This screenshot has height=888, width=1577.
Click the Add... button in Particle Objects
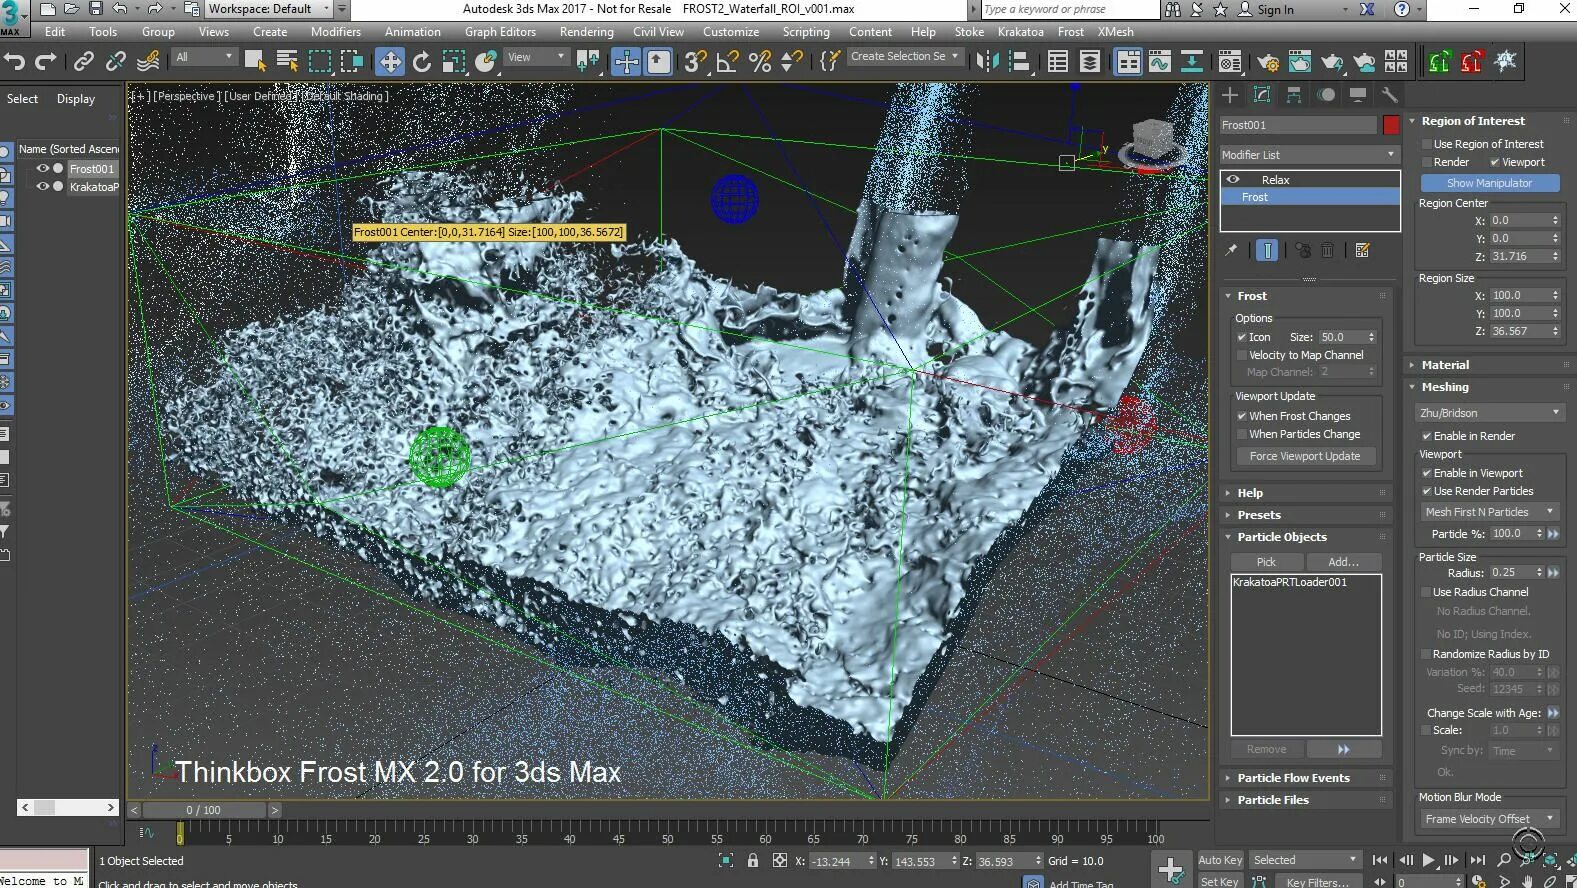click(1343, 562)
